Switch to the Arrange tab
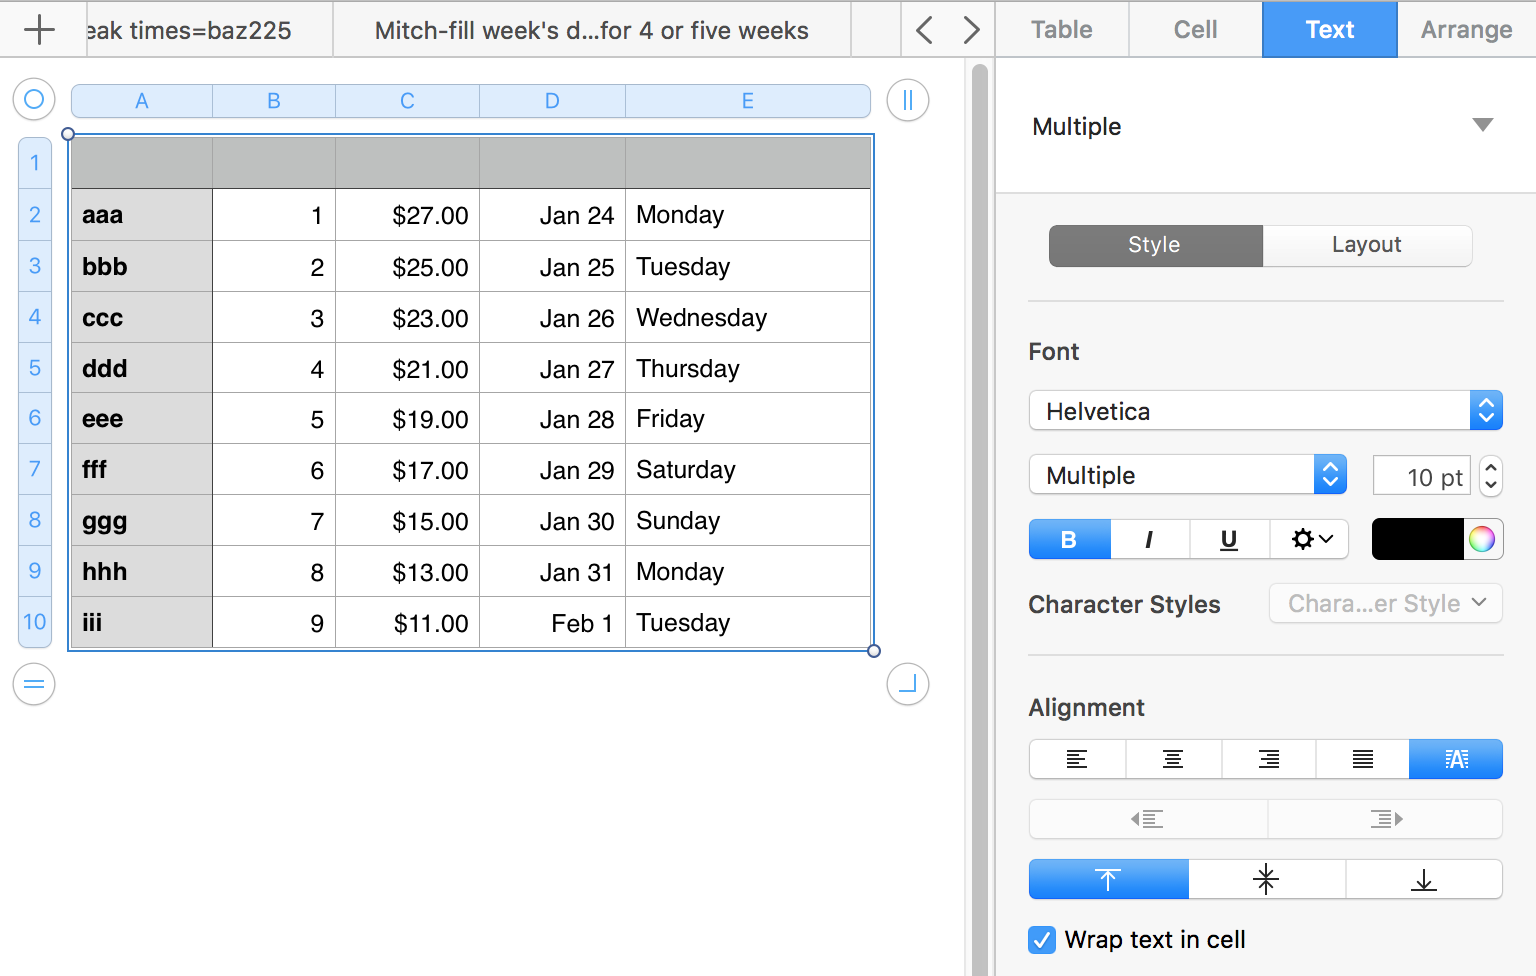Viewport: 1536px width, 976px height. click(1466, 30)
